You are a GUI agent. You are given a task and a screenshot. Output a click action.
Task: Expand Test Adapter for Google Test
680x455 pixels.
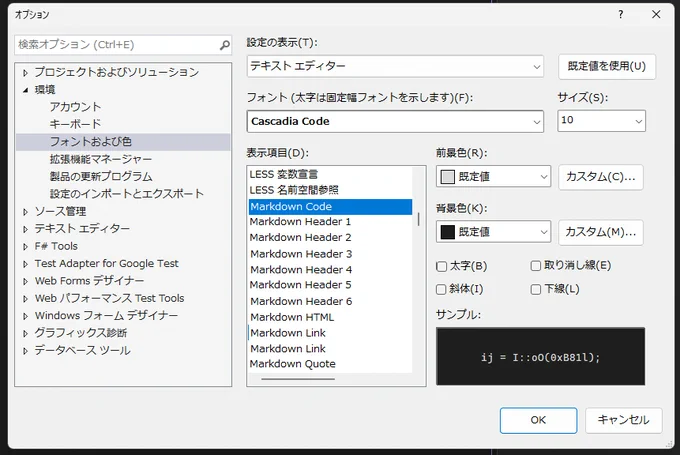coord(25,264)
